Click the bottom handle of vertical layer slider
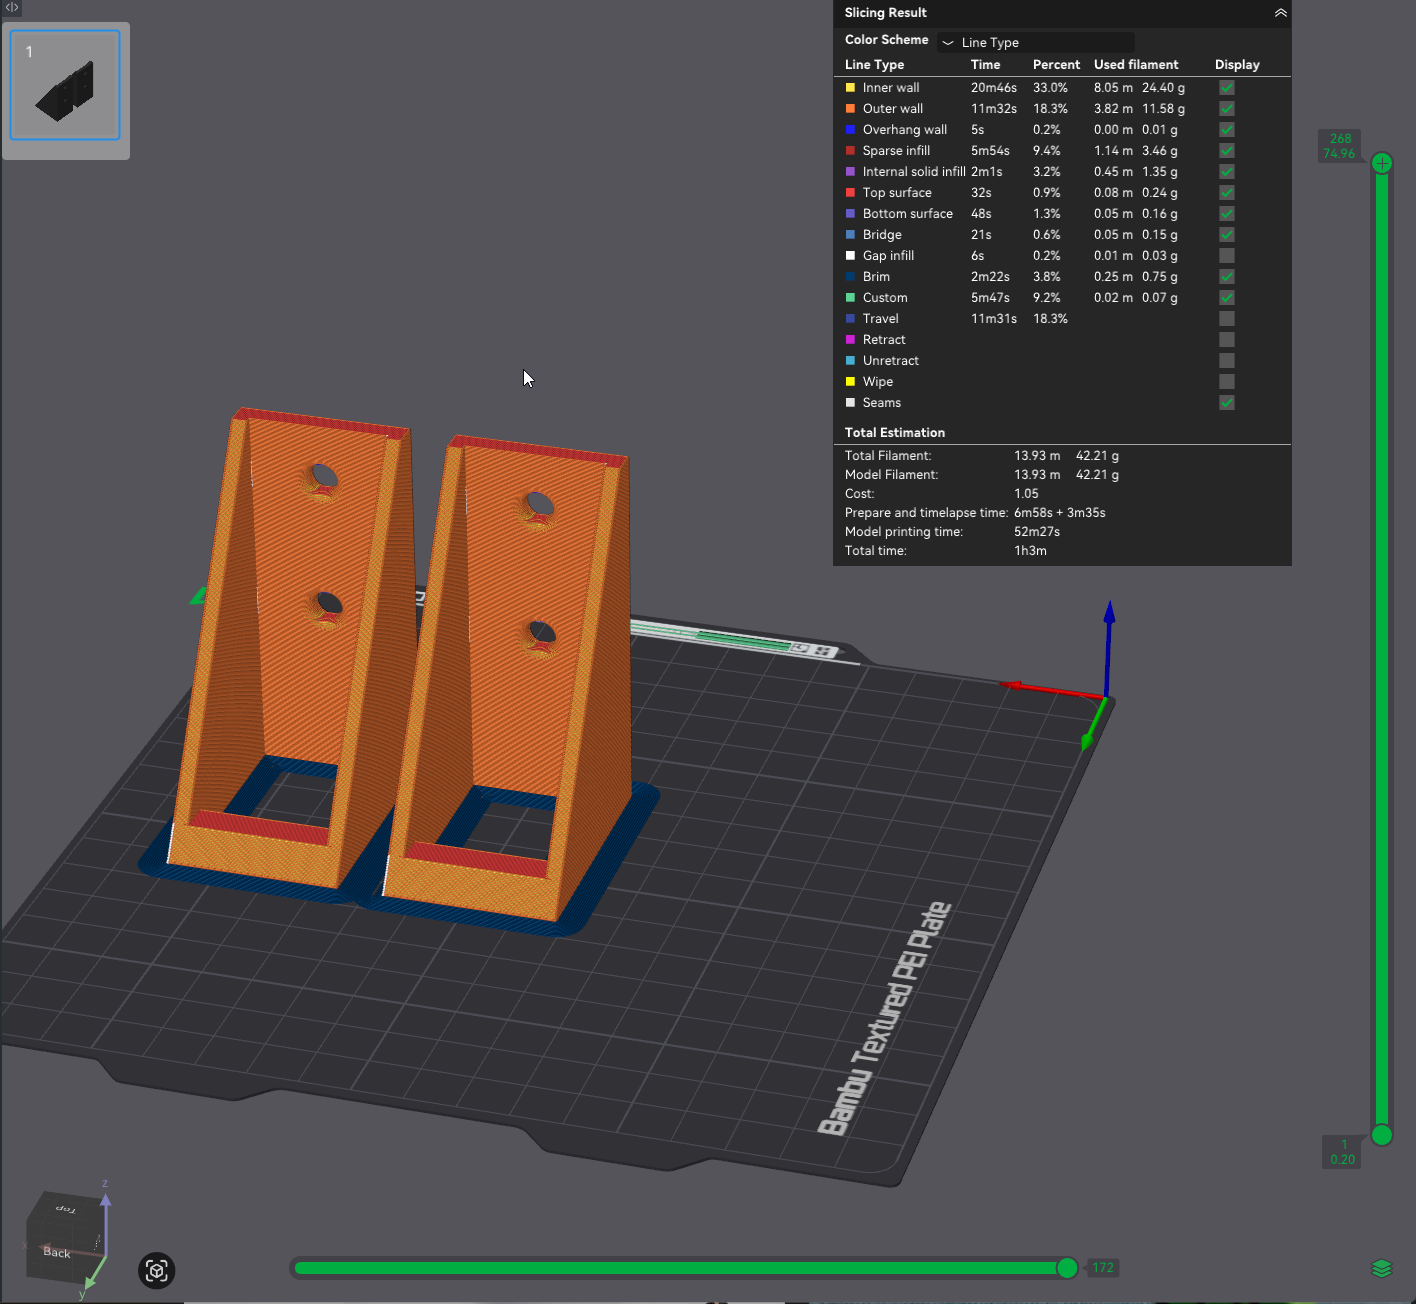The height and width of the screenshot is (1304, 1416). [1382, 1135]
